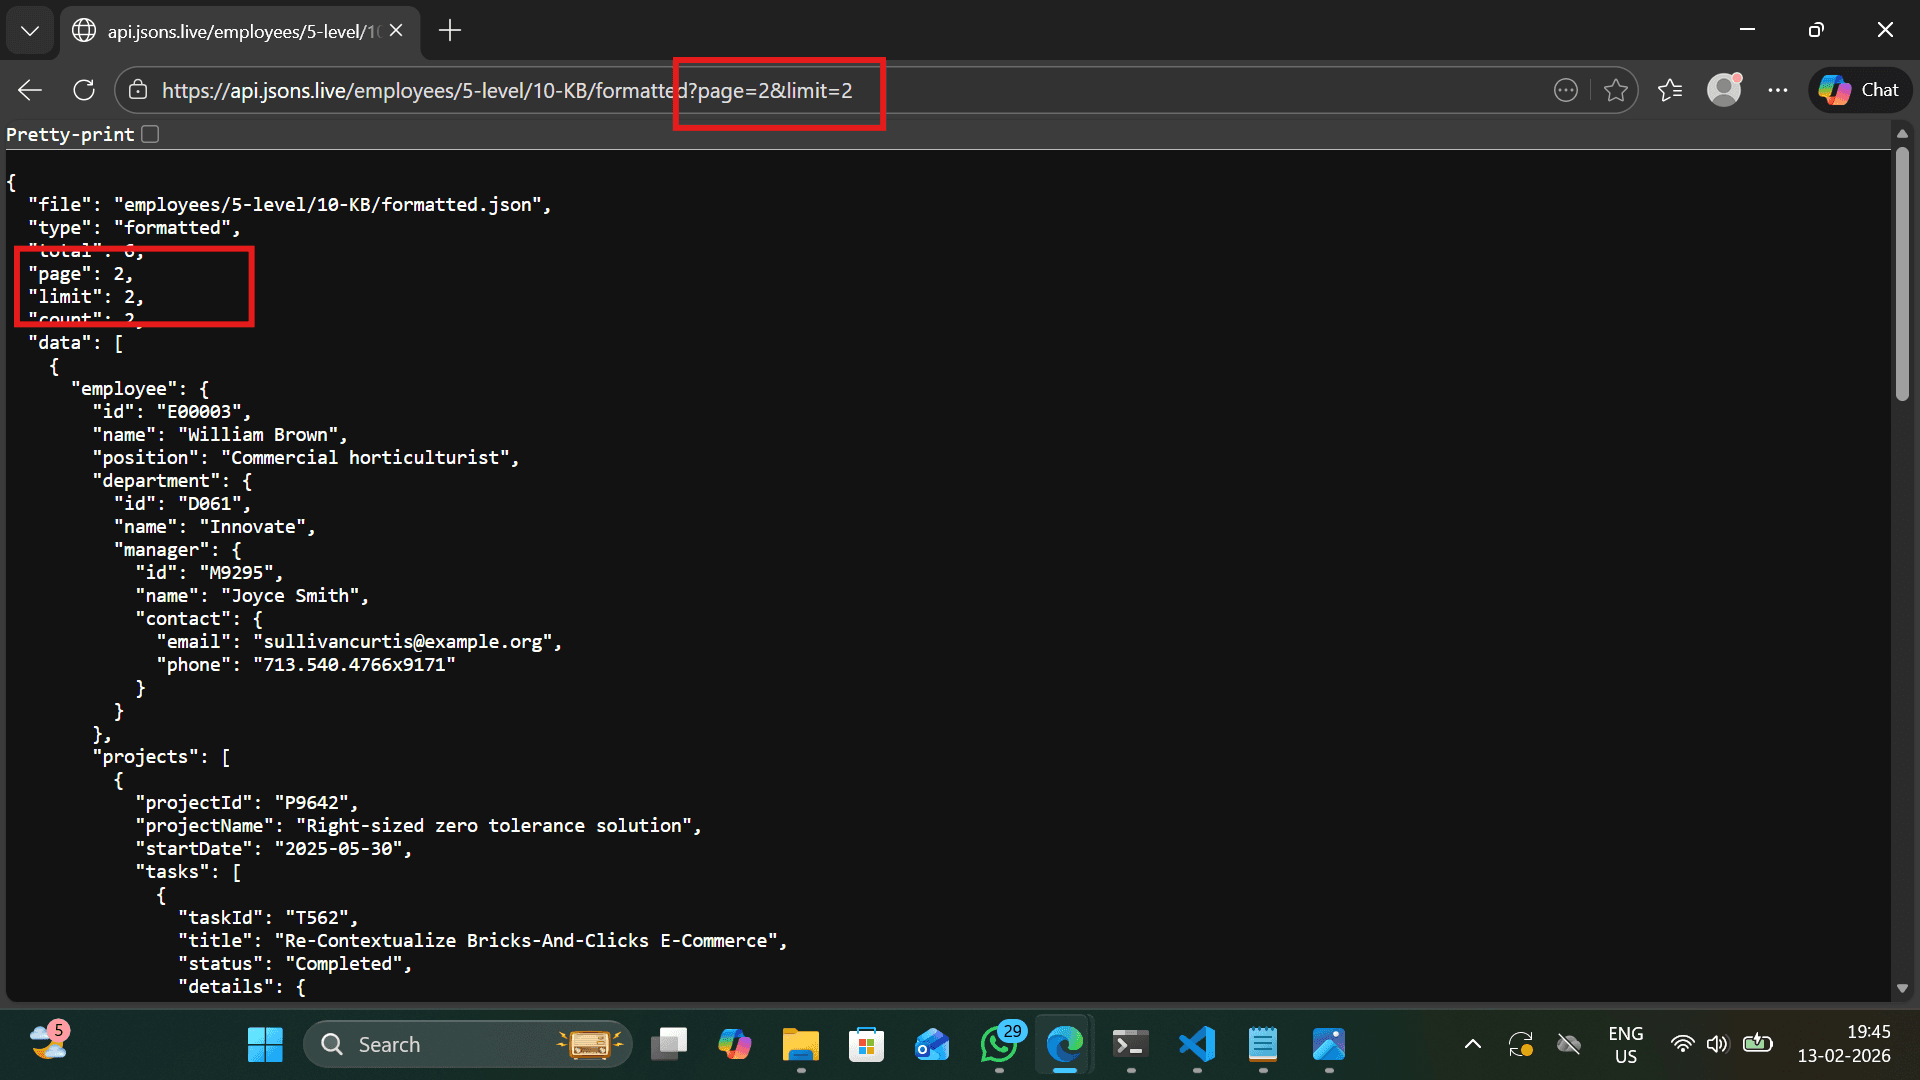This screenshot has width=1920, height=1080.
Task: Open the weather widget on the taskbar
Action: [48, 1042]
